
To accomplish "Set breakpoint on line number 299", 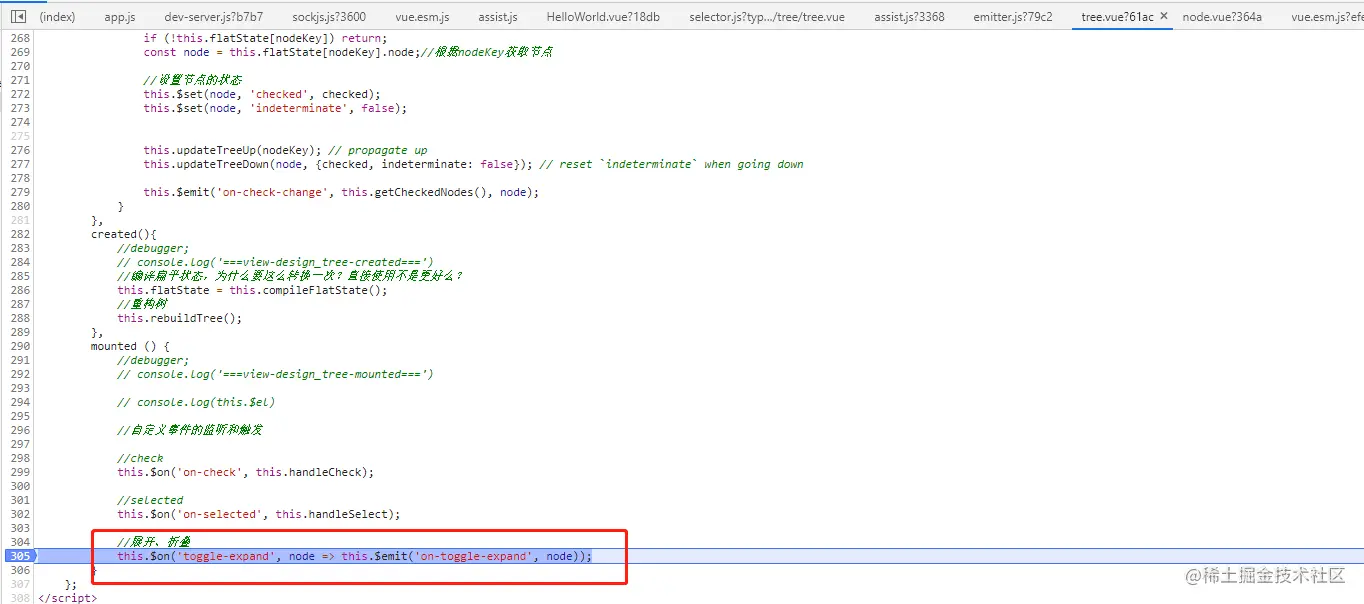I will click(x=20, y=472).
